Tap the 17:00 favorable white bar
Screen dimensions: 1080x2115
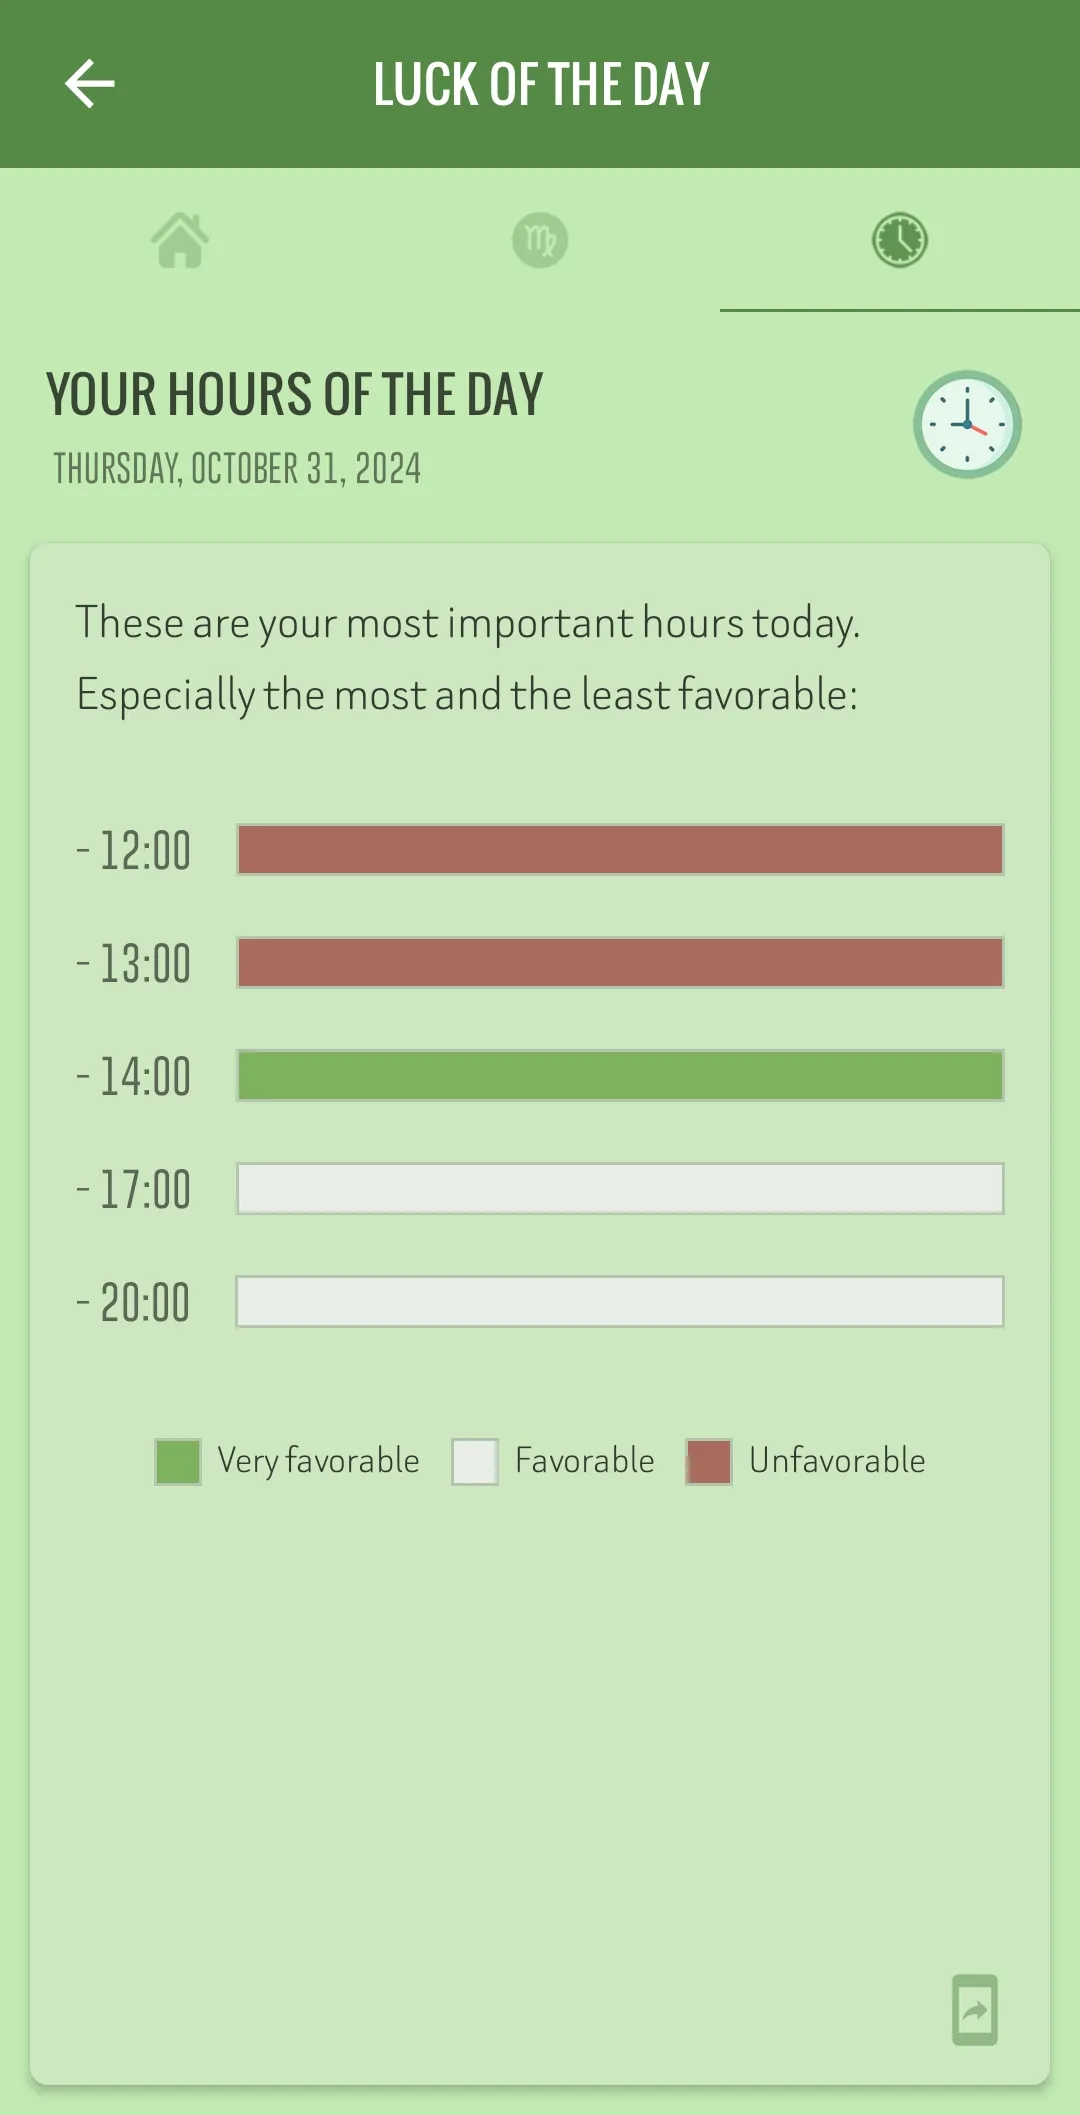(620, 1189)
